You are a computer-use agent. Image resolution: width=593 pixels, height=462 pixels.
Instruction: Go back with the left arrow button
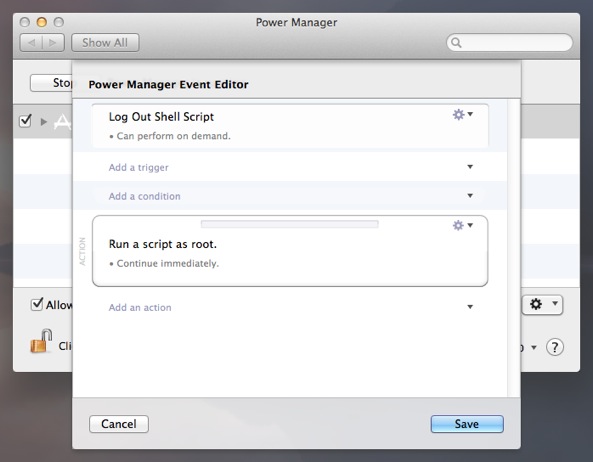(31, 43)
